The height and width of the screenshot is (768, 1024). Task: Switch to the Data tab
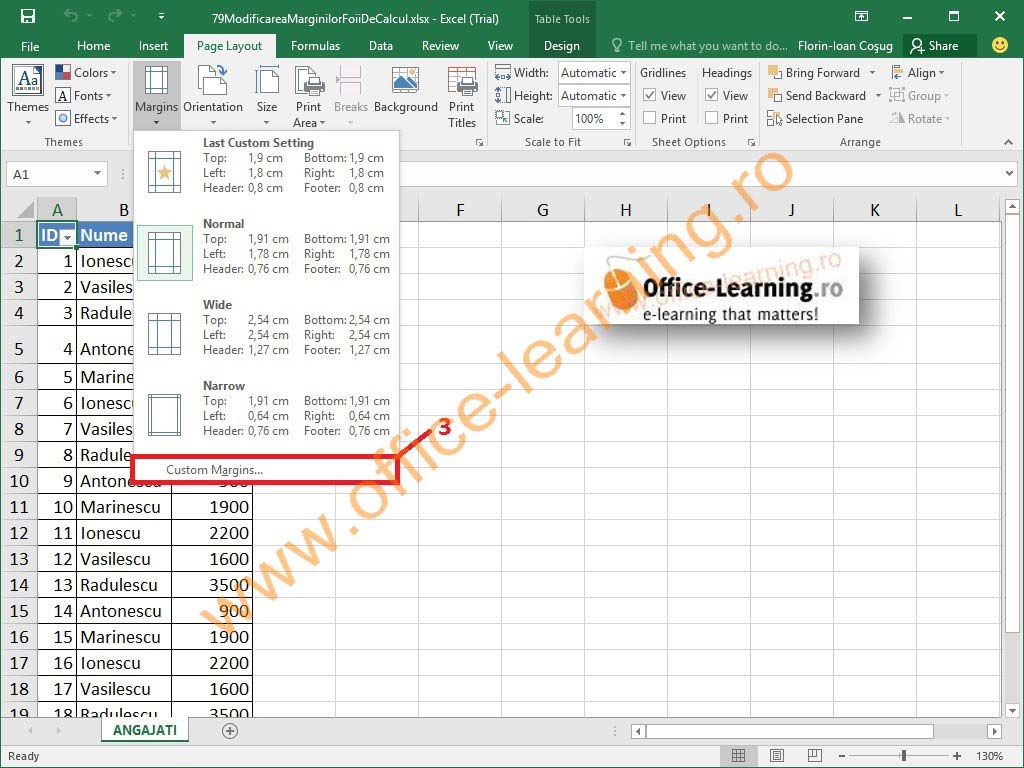point(381,46)
